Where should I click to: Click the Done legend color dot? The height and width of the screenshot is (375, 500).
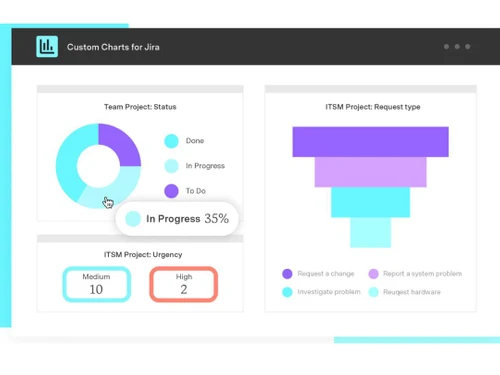[x=171, y=141]
